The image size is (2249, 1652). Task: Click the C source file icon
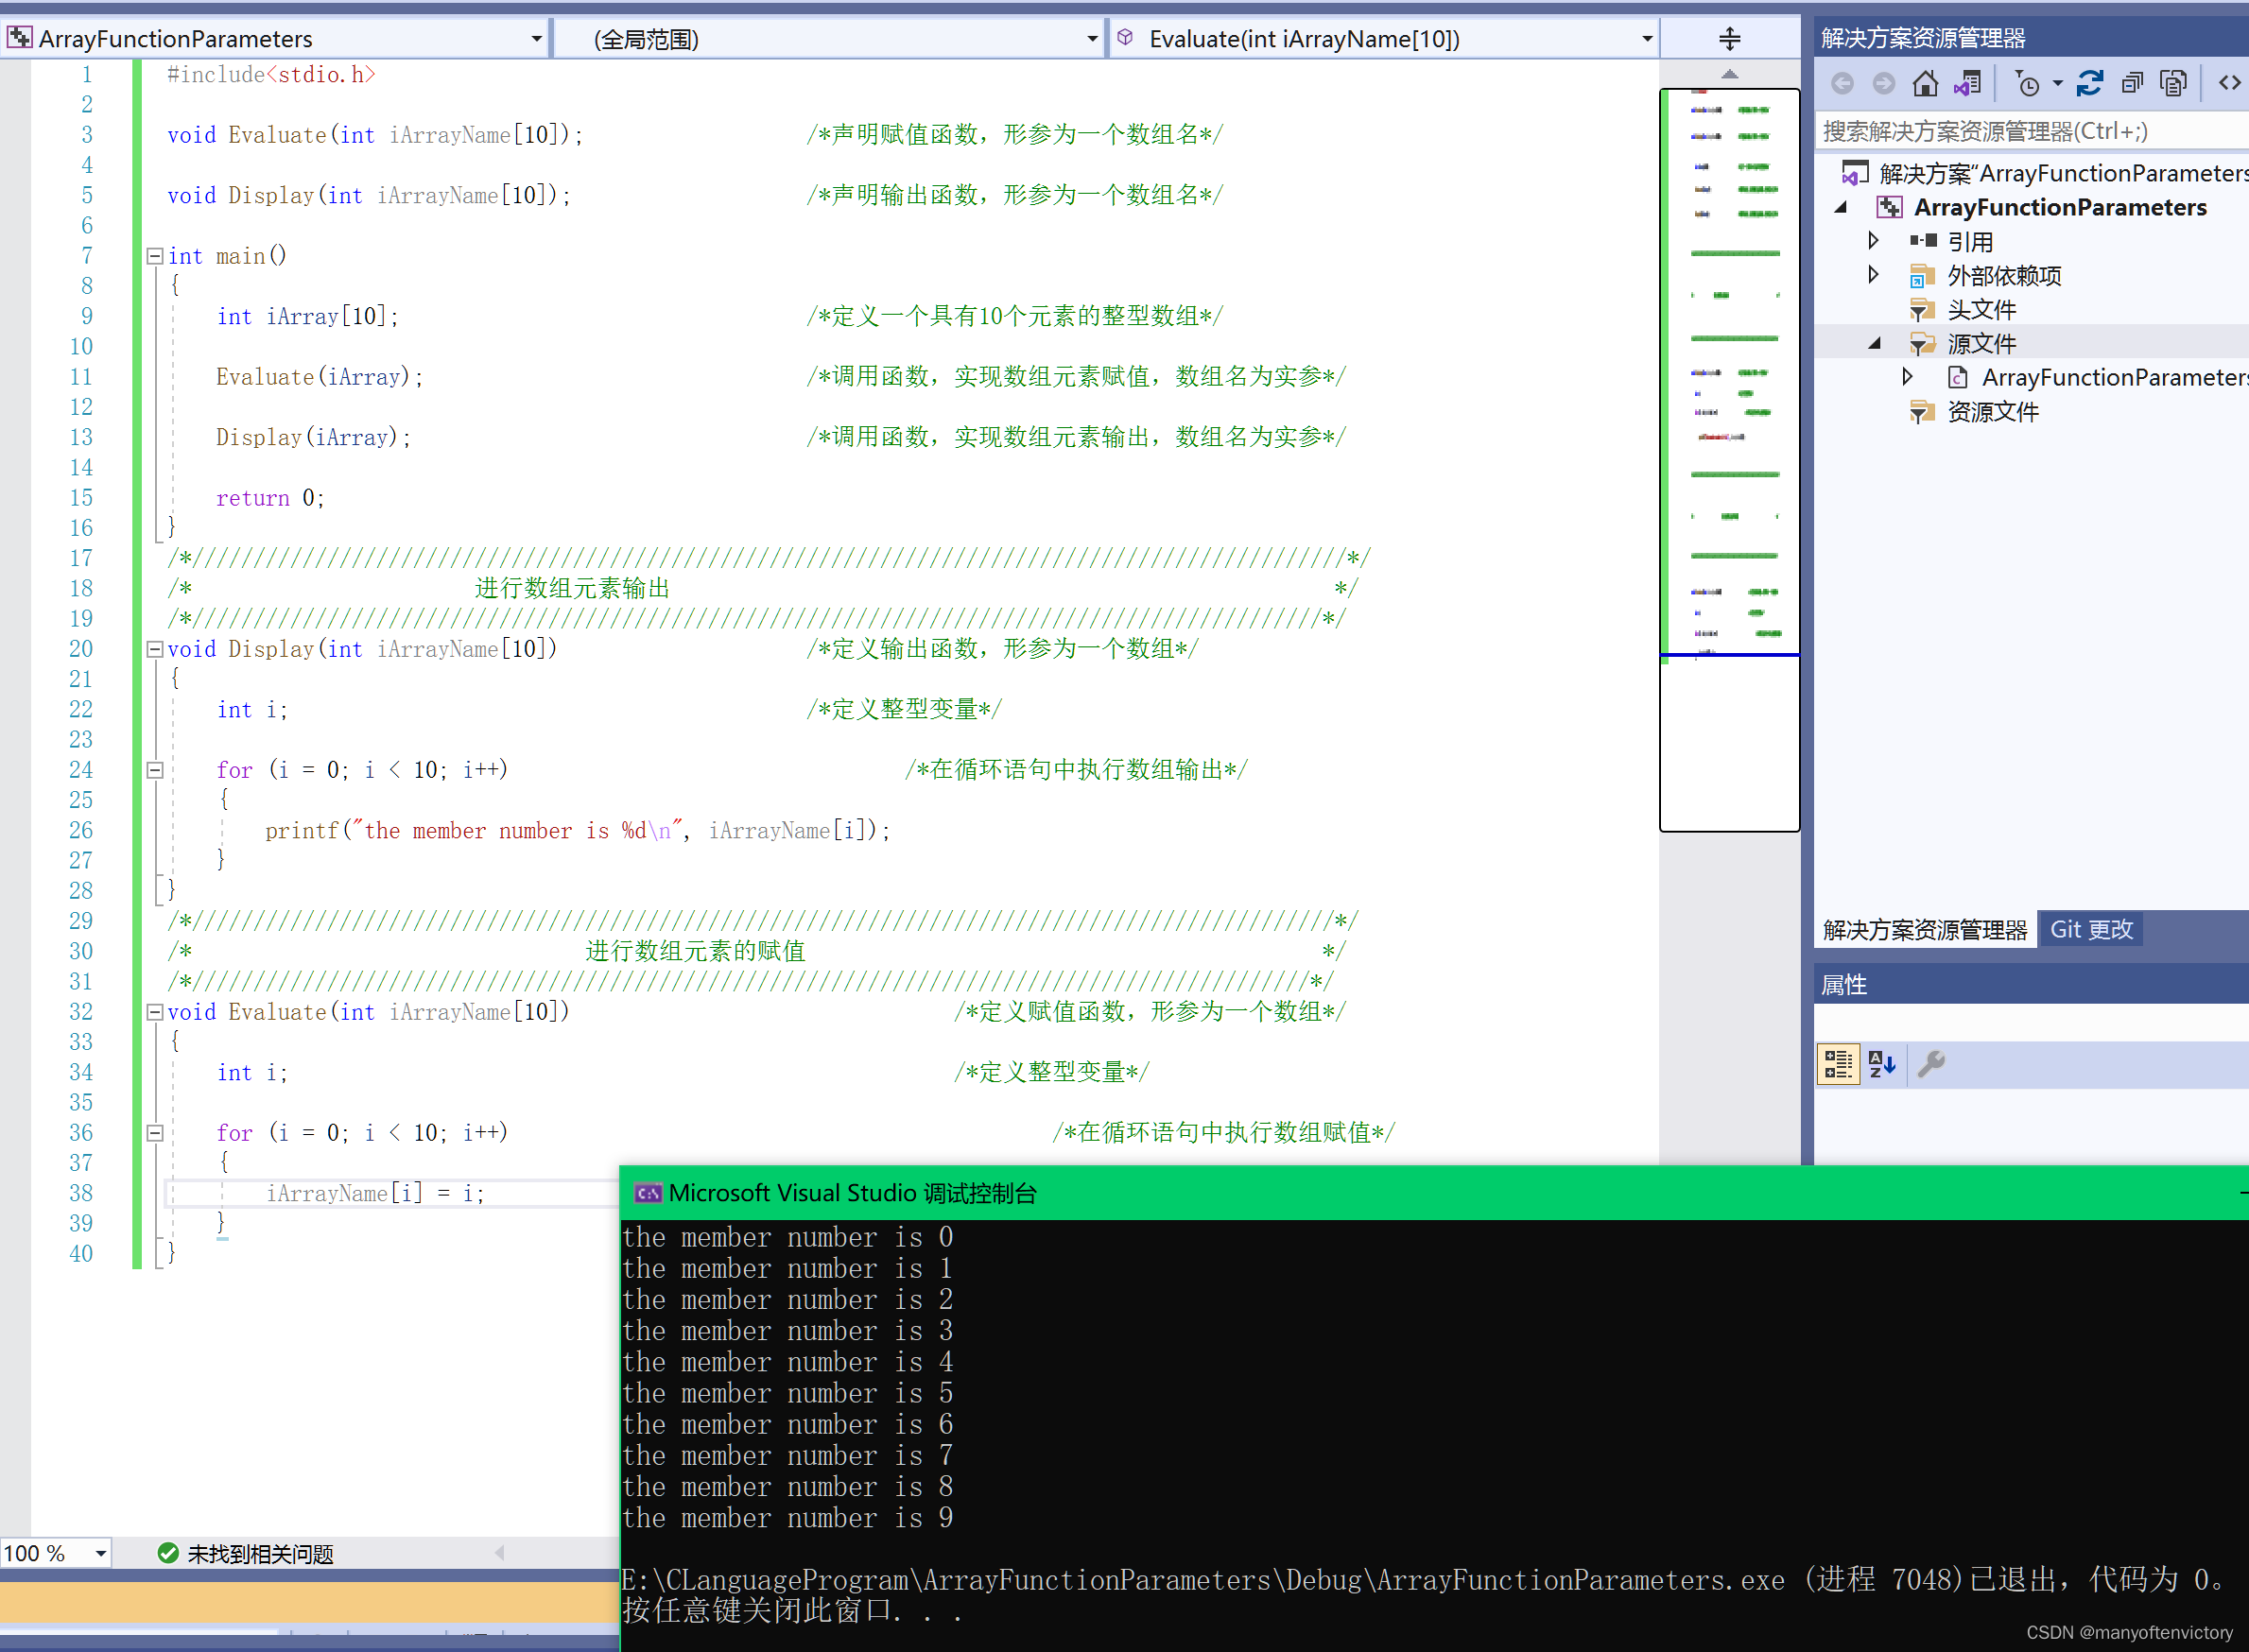[1958, 378]
